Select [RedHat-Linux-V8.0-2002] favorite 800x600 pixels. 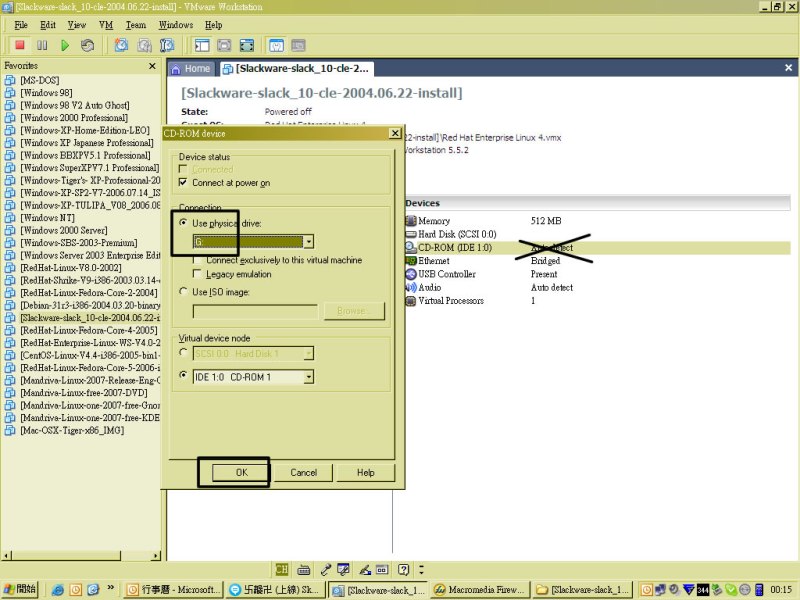click(x=71, y=267)
